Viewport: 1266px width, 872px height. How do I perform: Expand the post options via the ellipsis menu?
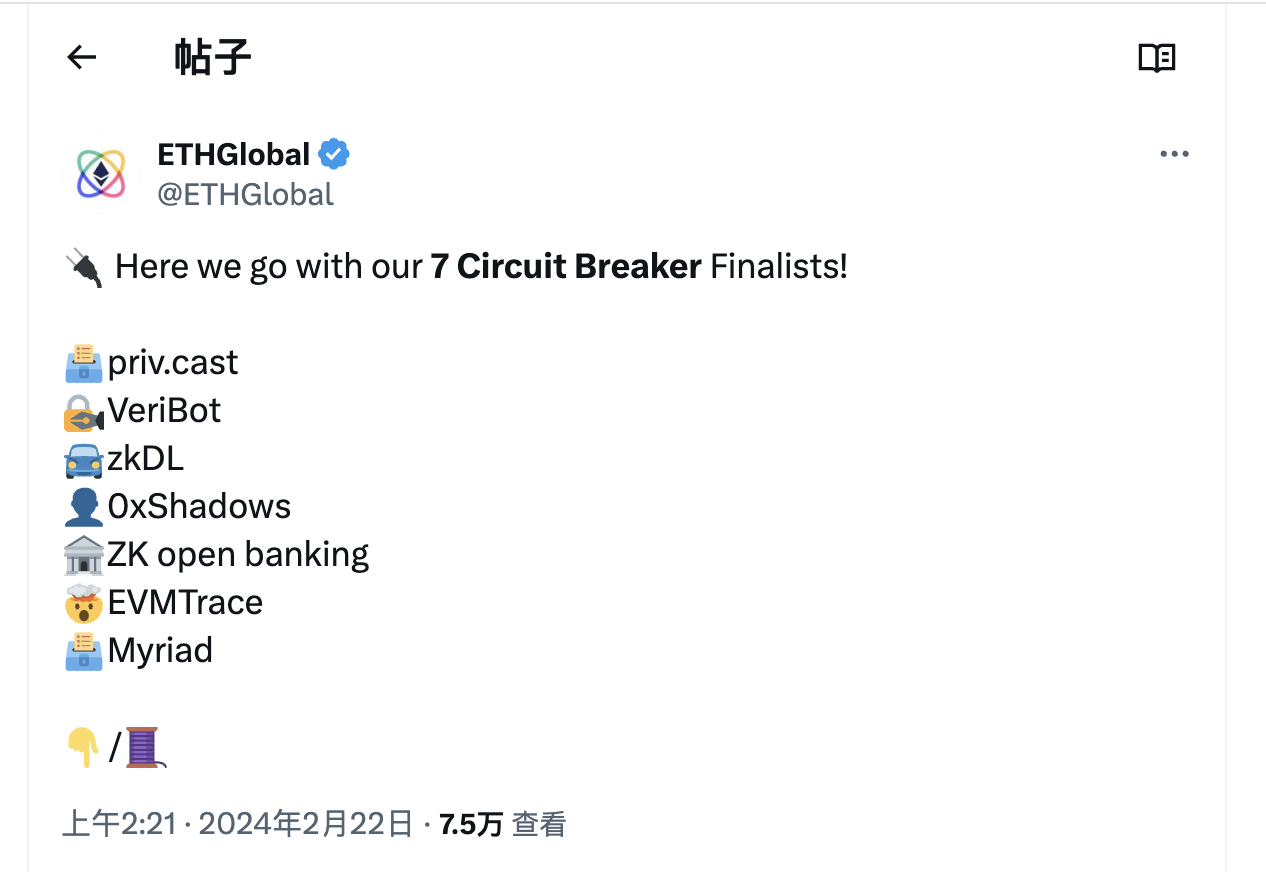point(1174,153)
